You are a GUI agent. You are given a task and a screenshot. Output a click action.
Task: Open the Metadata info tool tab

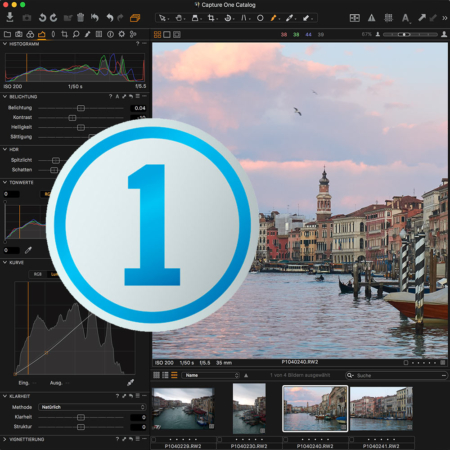[x=110, y=34]
